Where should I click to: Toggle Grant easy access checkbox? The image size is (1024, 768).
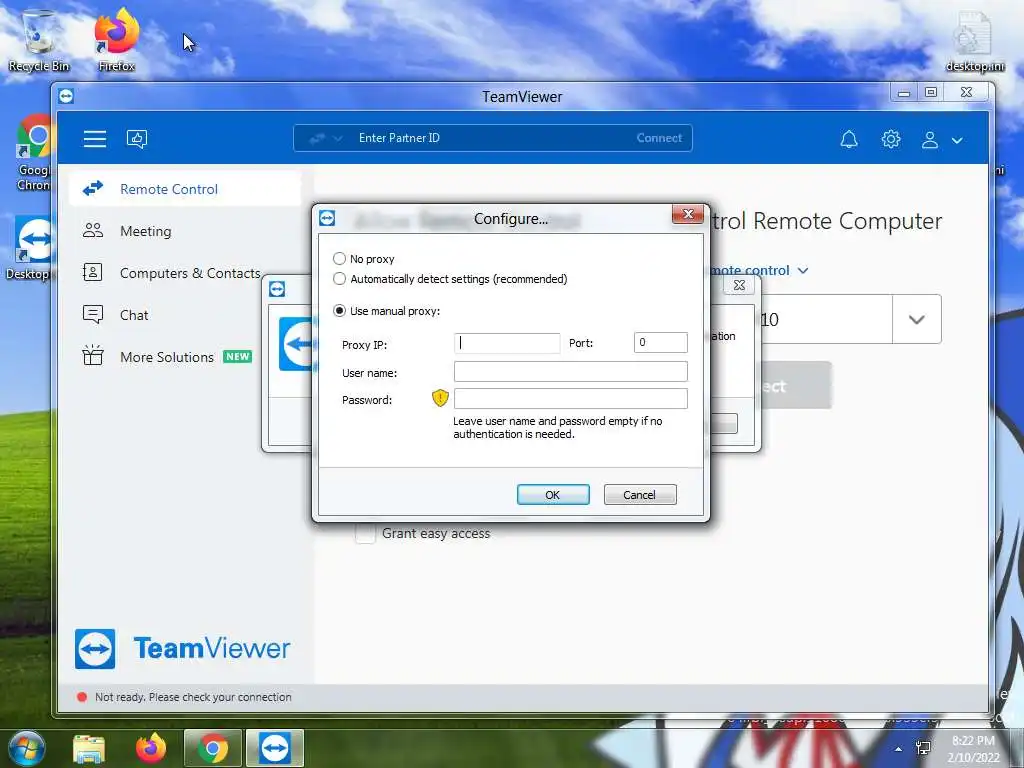[x=365, y=534]
